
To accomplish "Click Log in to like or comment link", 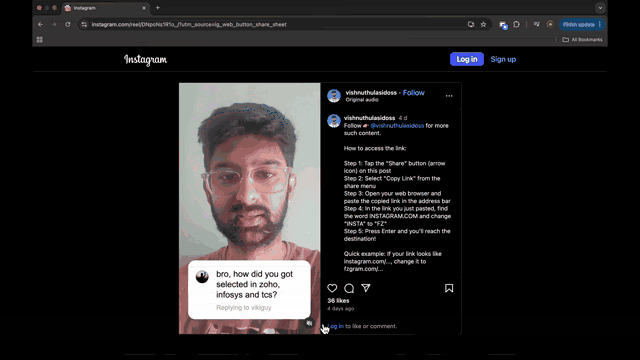I will (336, 326).
